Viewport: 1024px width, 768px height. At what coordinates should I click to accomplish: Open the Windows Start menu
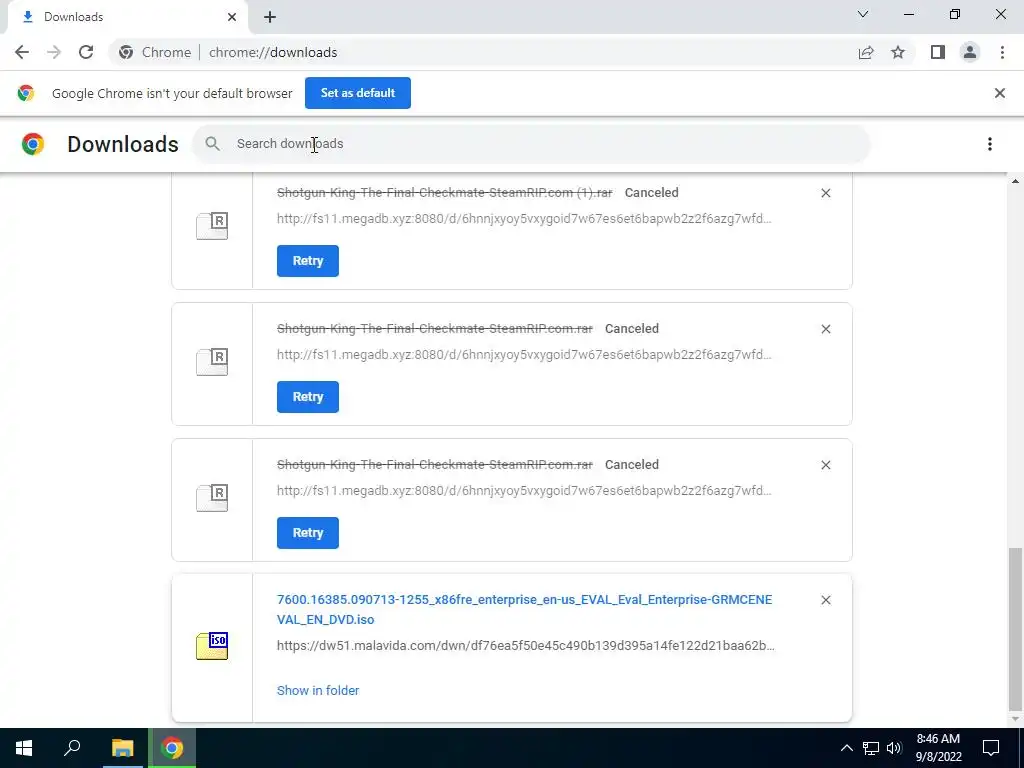tap(24, 748)
